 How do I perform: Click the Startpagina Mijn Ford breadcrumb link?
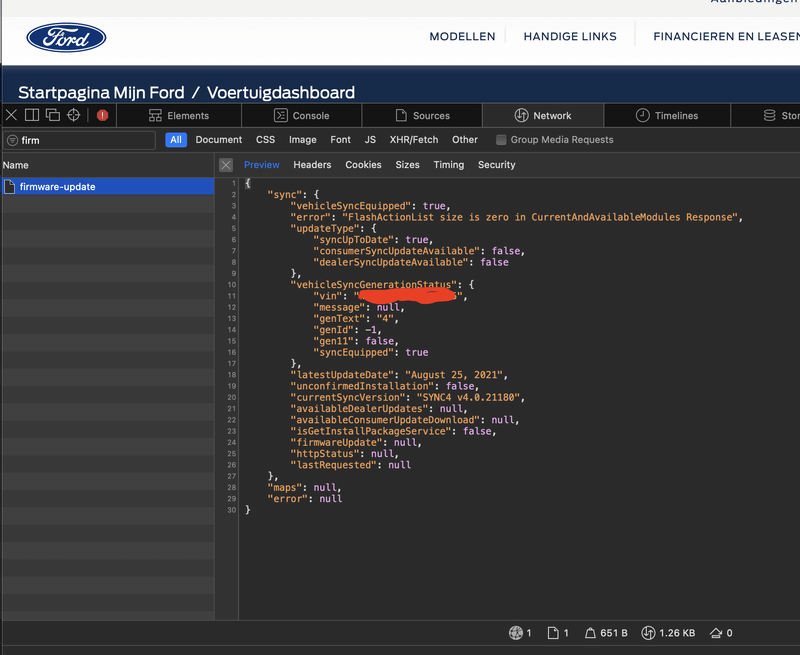tap(101, 92)
